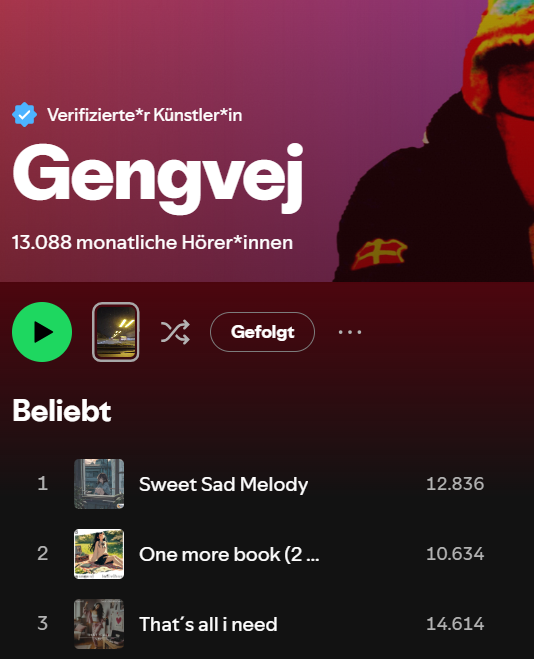The width and height of the screenshot is (534, 659).
Task: Click the One more book cover art
Action: pos(99,554)
